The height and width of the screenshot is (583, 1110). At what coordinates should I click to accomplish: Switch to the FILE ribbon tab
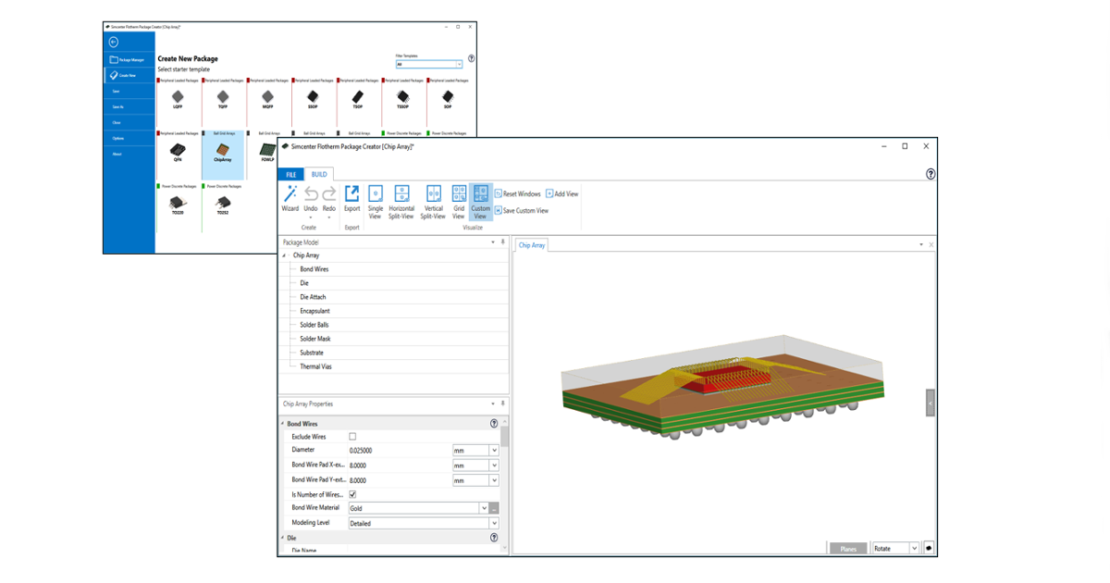pyautogui.click(x=292, y=175)
